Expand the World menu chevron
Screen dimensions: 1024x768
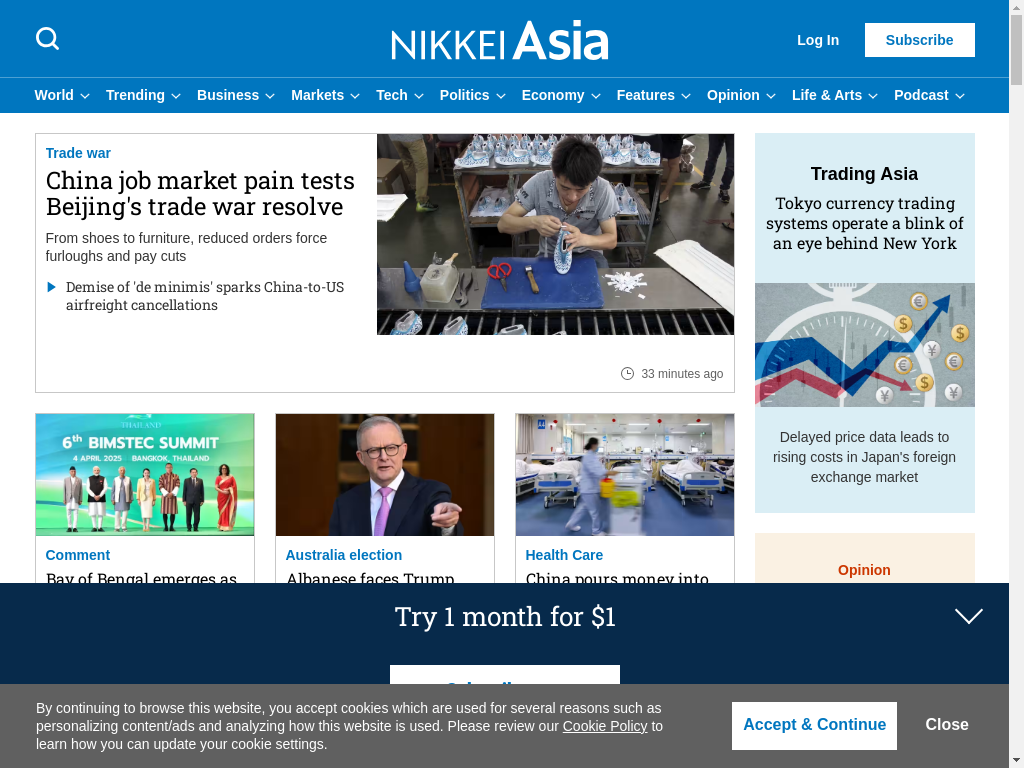click(x=85, y=96)
